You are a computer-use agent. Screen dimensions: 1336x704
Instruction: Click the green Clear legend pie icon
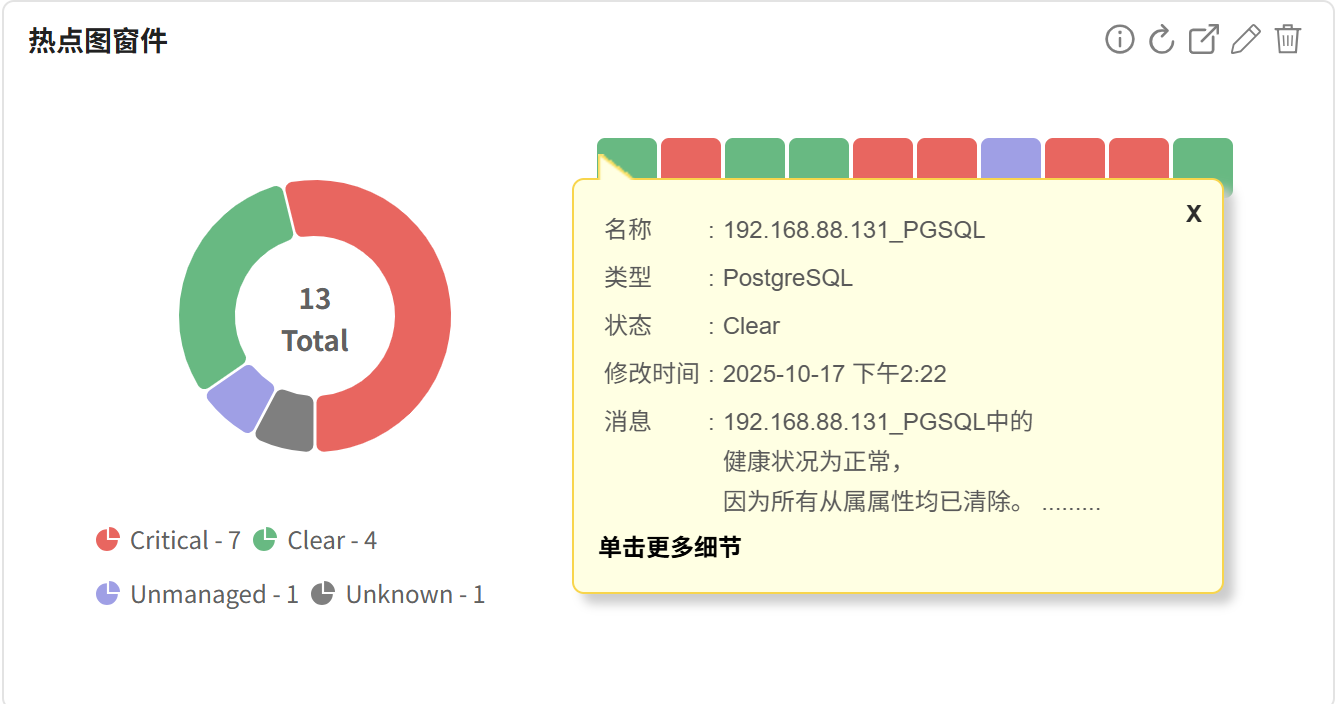(x=264, y=540)
